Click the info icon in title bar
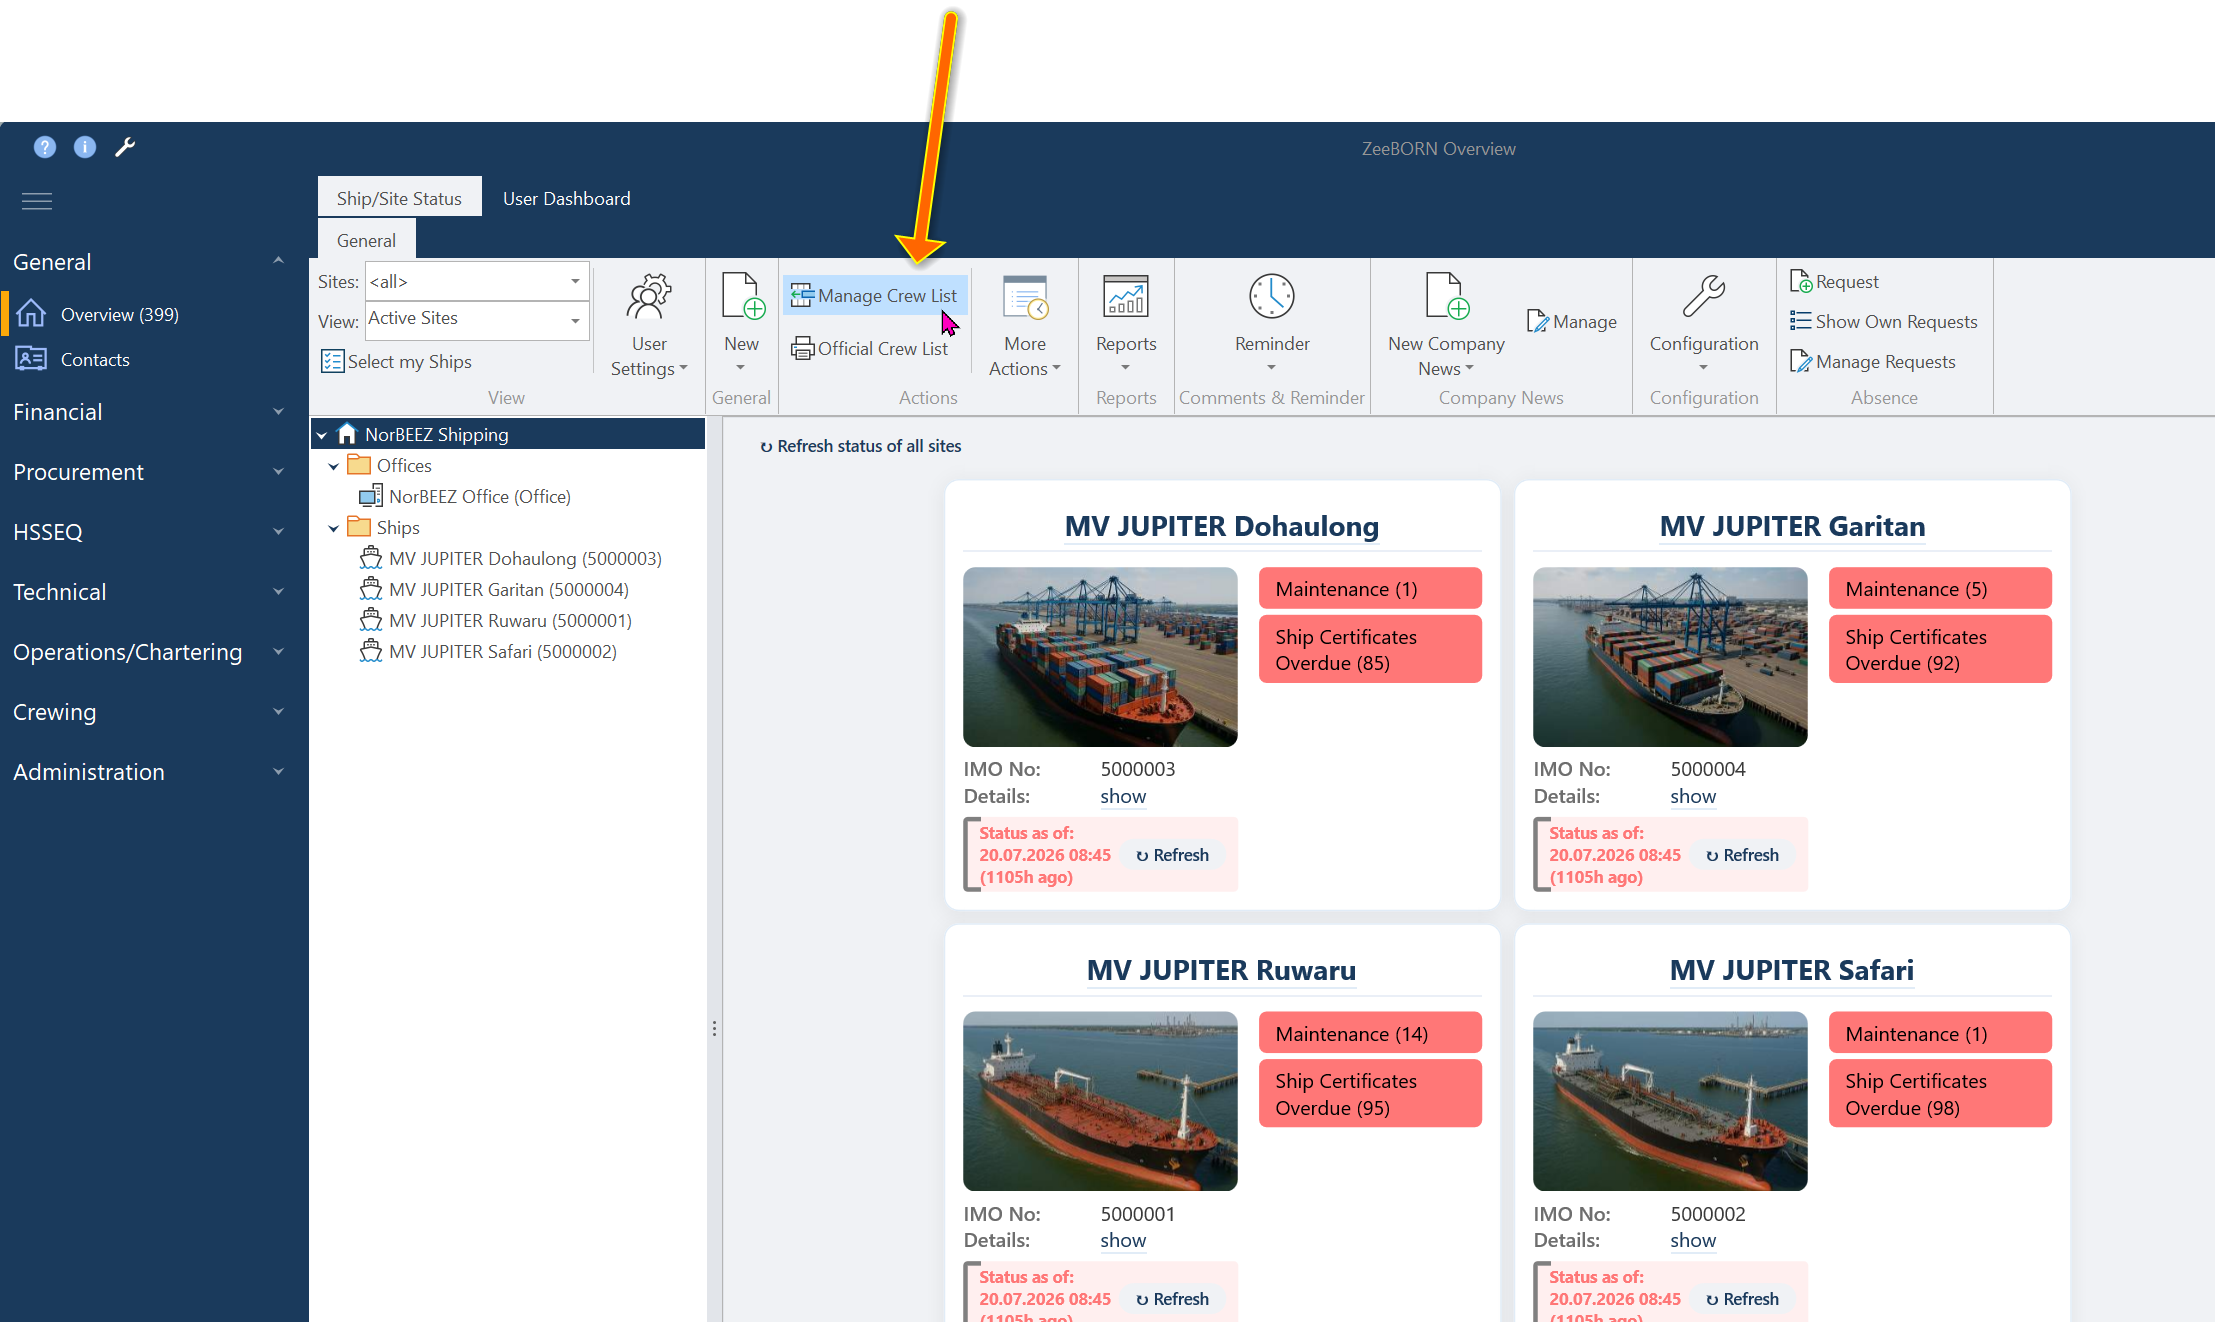Screen dimensions: 2215x1322 (x=85, y=147)
